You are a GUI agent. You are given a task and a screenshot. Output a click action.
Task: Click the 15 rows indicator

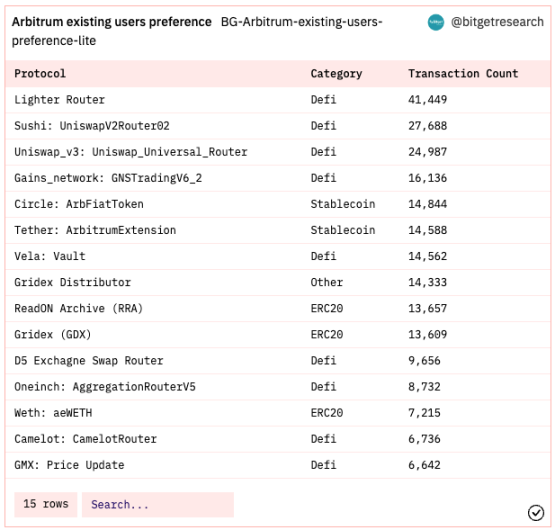[x=46, y=505]
